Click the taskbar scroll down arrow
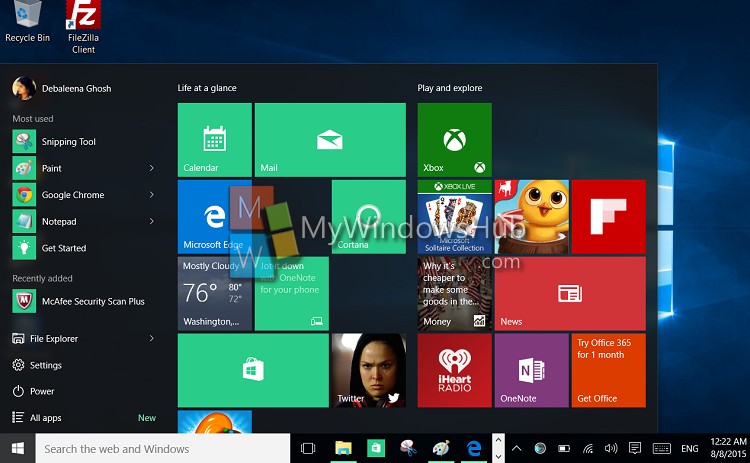750x463 pixels. click(x=498, y=457)
